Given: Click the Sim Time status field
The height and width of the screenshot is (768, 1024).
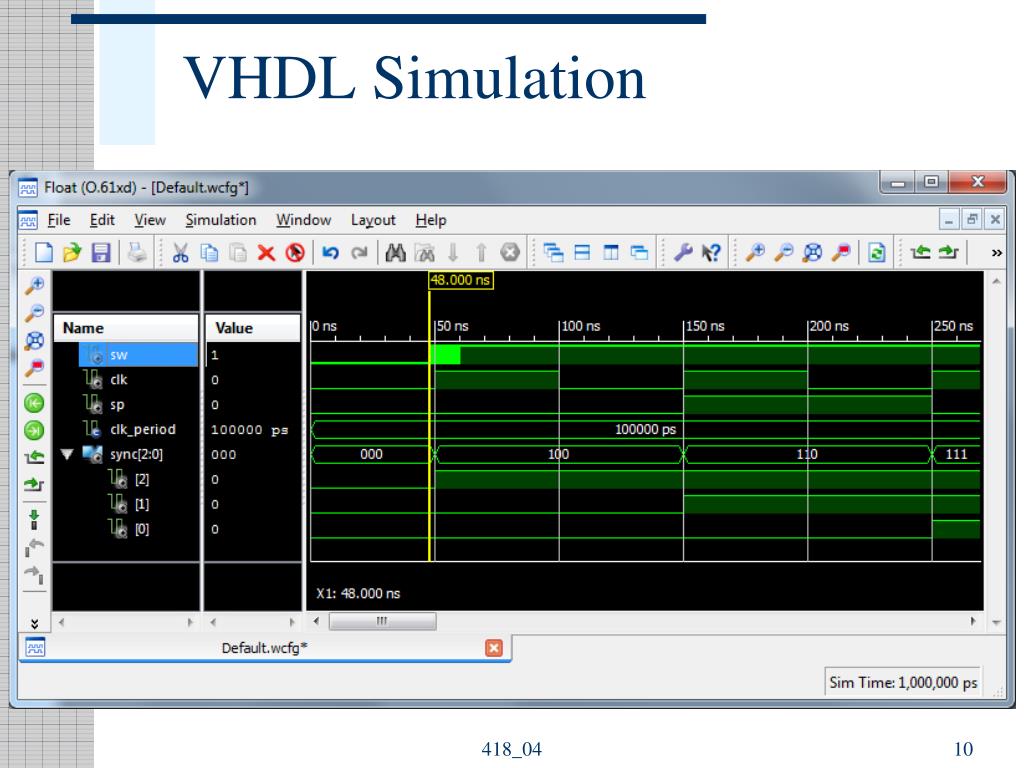Looking at the screenshot, I should (903, 682).
